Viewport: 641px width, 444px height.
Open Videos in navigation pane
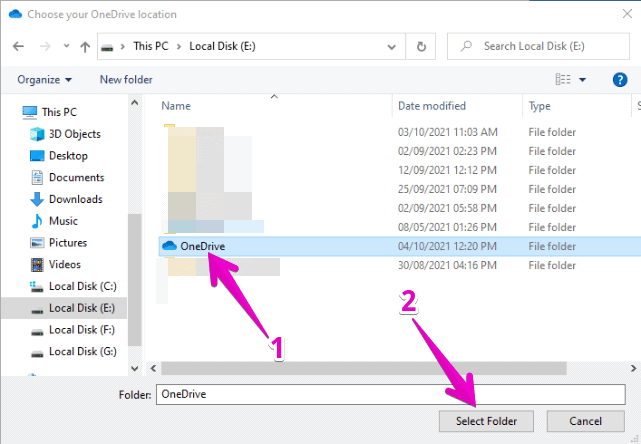[65, 264]
